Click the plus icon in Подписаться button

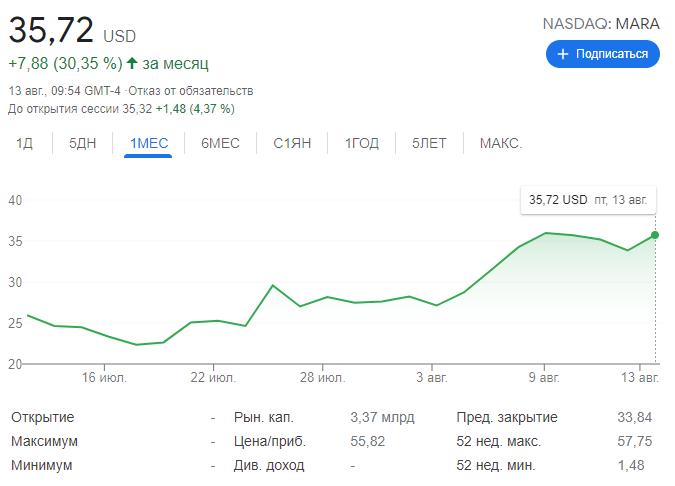tap(563, 54)
